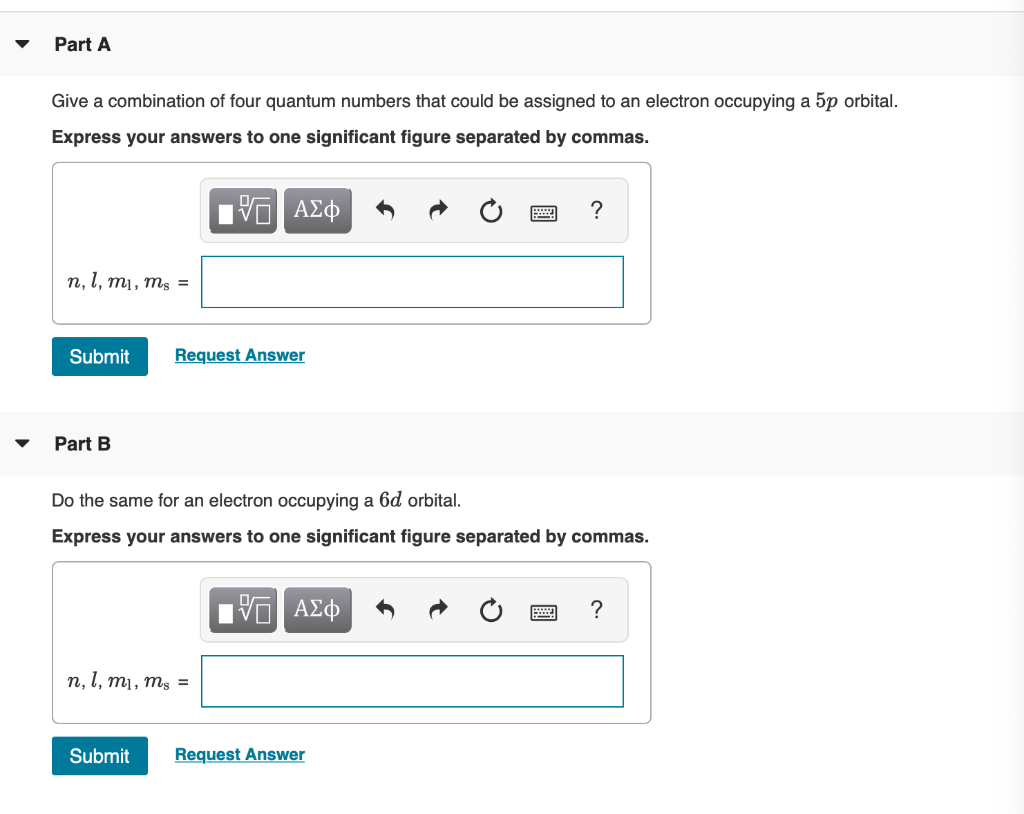Image resolution: width=1024 pixels, height=814 pixels.
Task: Reset the Part A answer with the refresh icon
Action: [x=490, y=210]
